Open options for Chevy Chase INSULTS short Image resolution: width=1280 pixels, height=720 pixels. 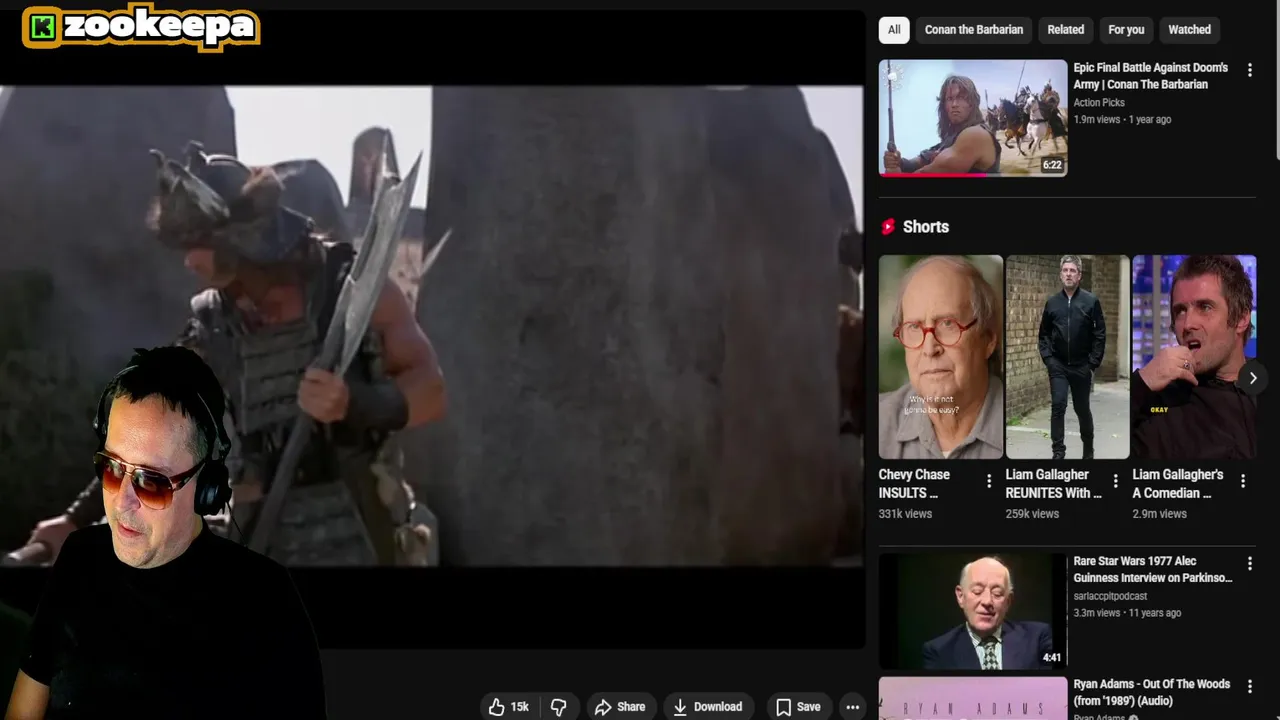click(989, 482)
